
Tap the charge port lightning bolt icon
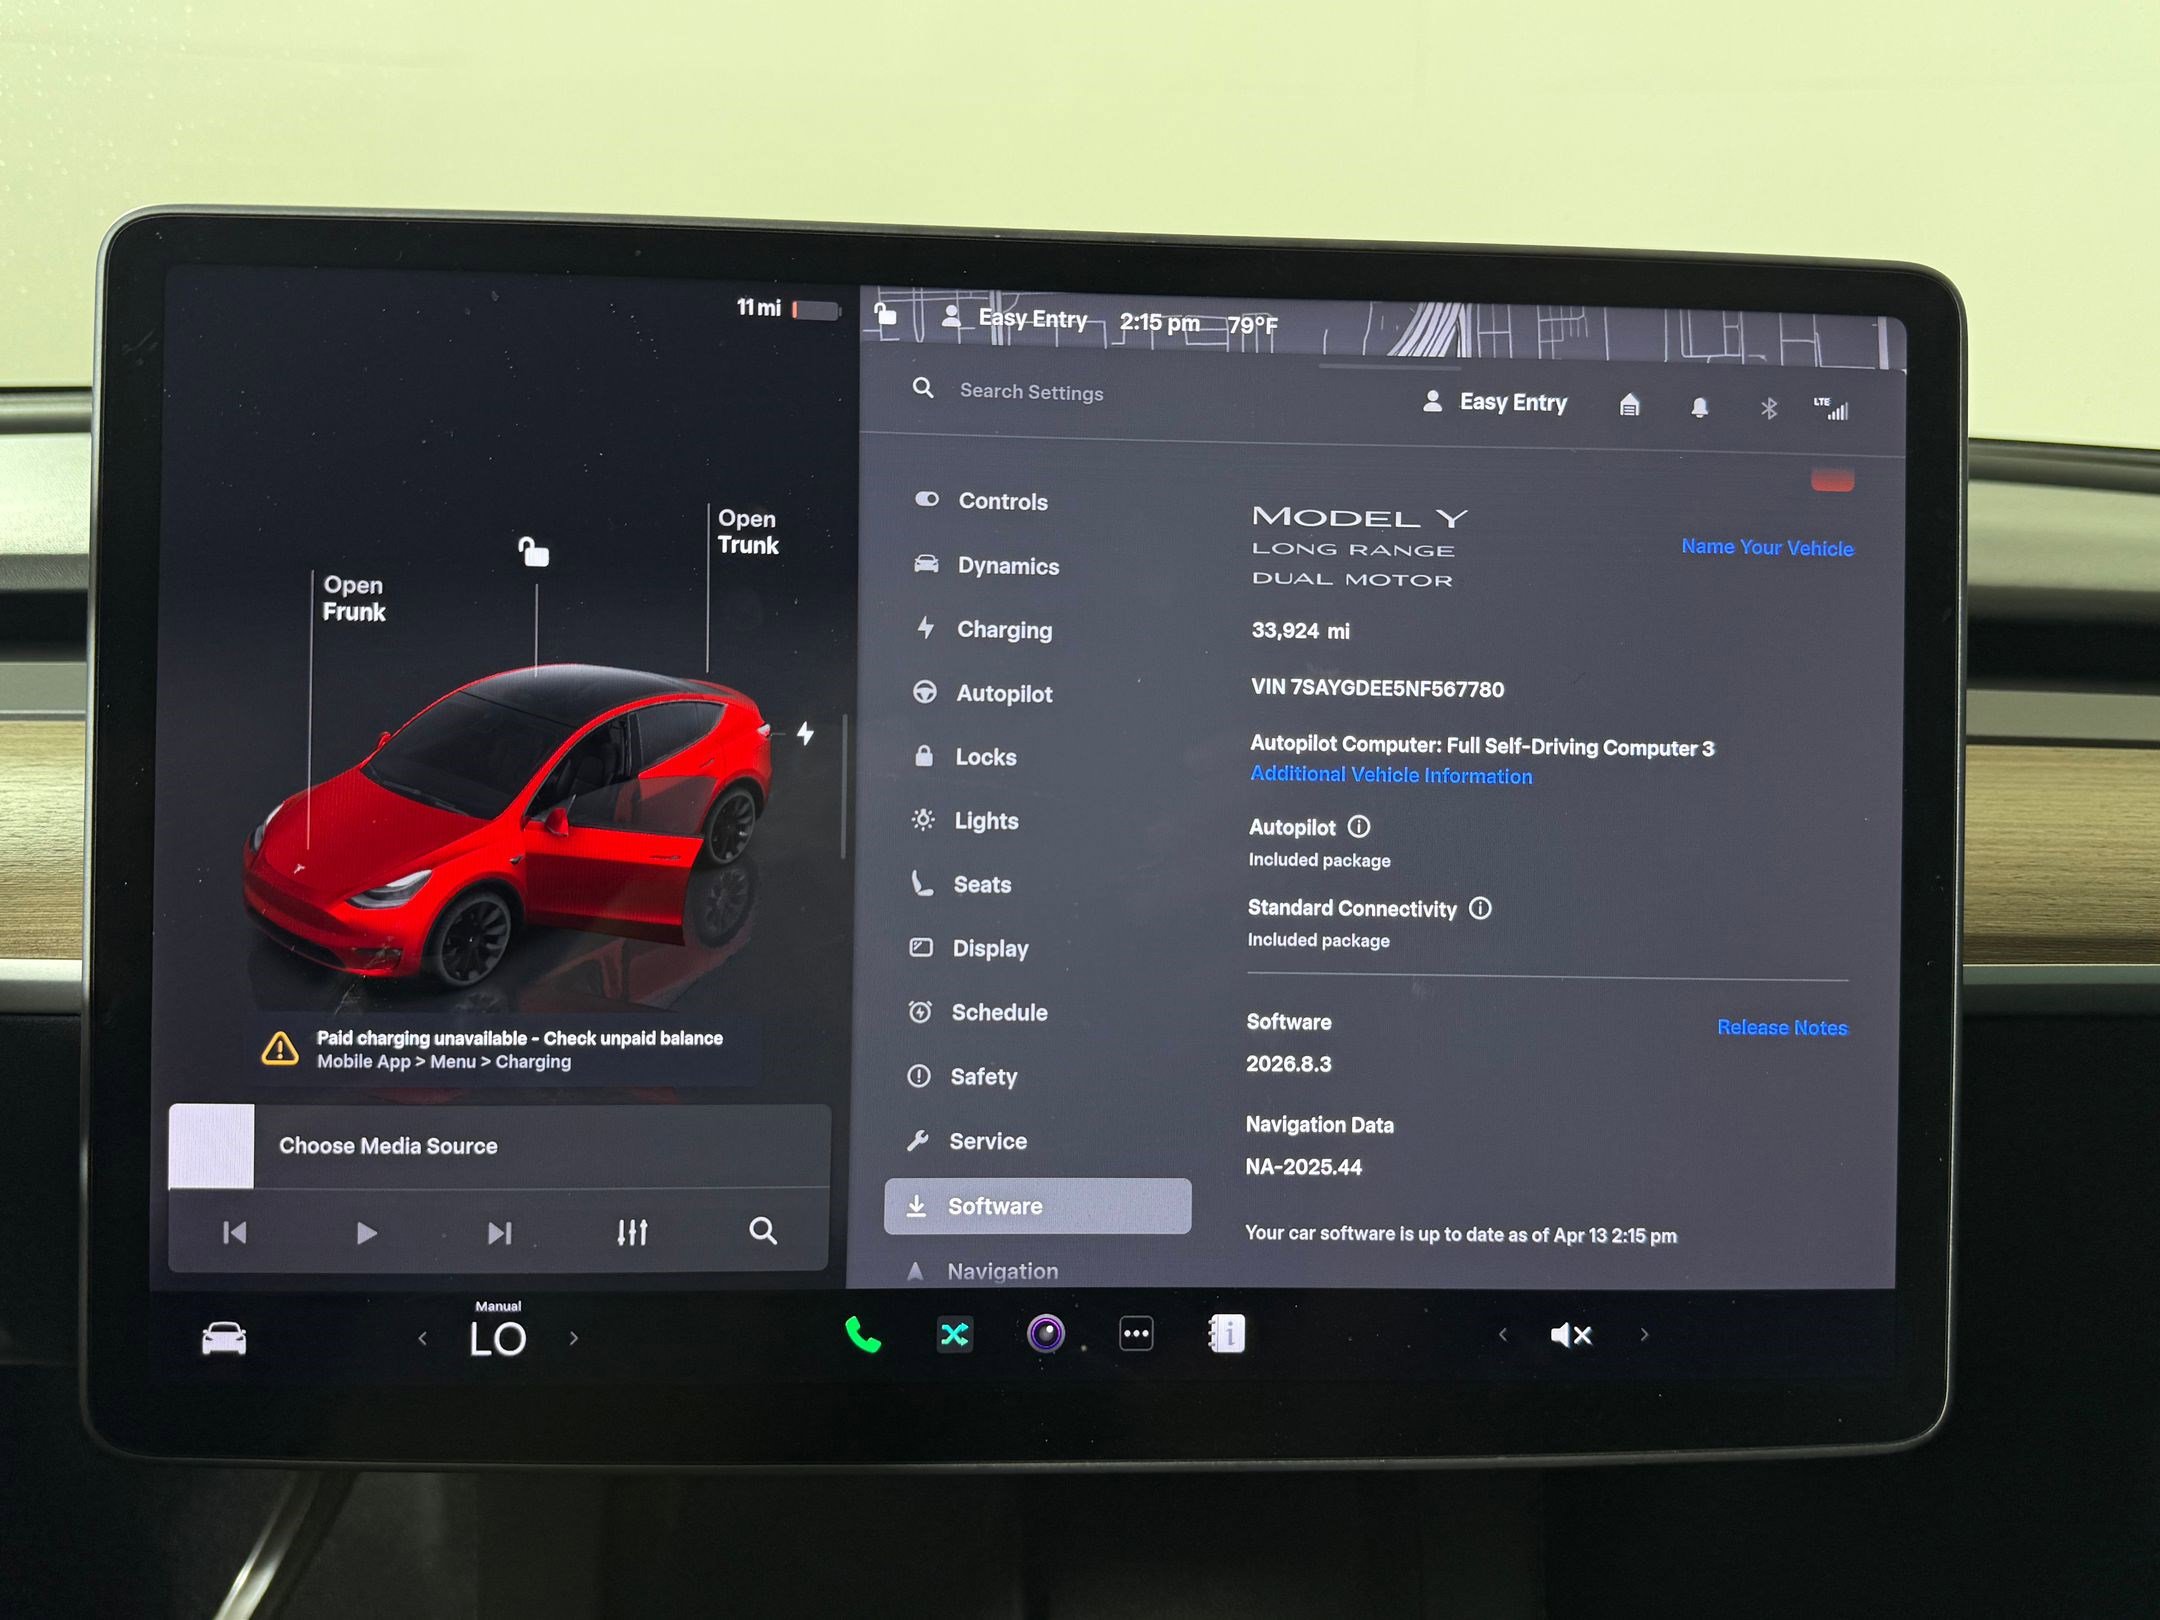[x=805, y=733]
